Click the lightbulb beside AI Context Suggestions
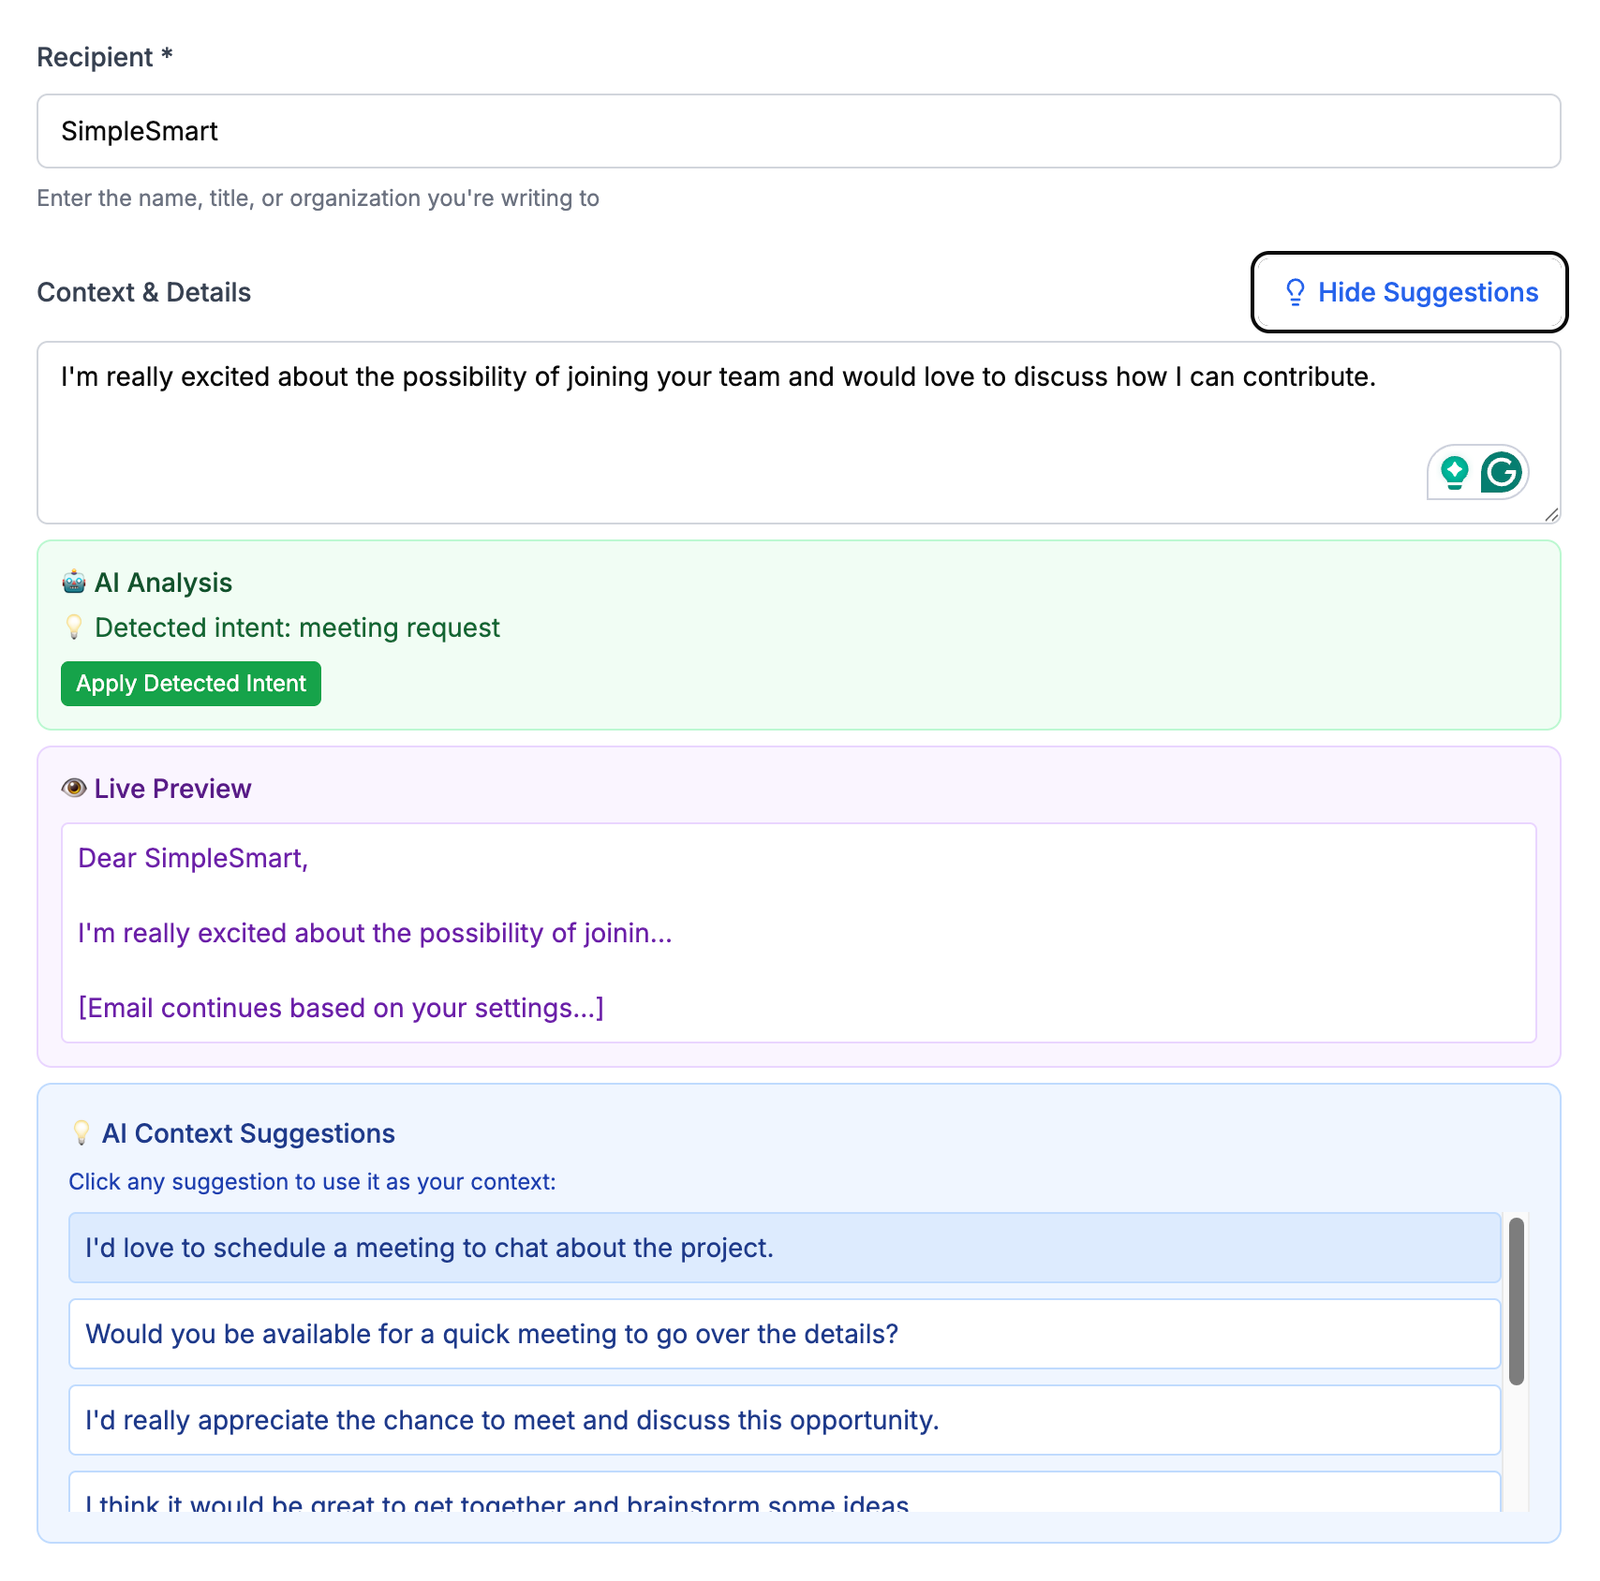 coord(81,1133)
